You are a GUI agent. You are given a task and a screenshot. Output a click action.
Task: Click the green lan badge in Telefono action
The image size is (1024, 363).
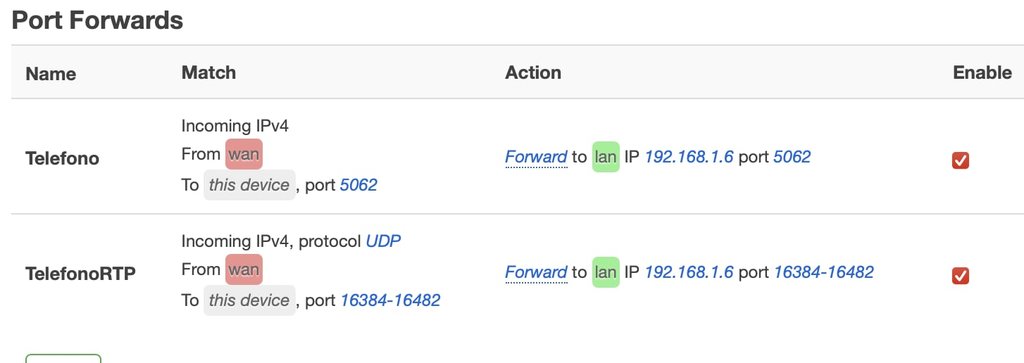(605, 157)
